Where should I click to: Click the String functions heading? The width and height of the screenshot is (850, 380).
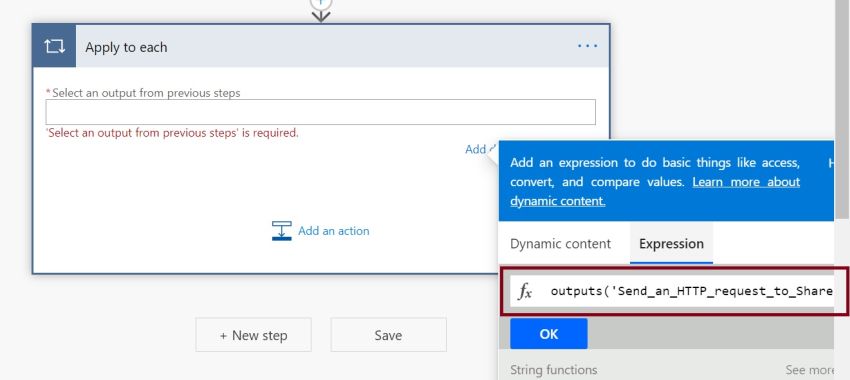(x=553, y=370)
